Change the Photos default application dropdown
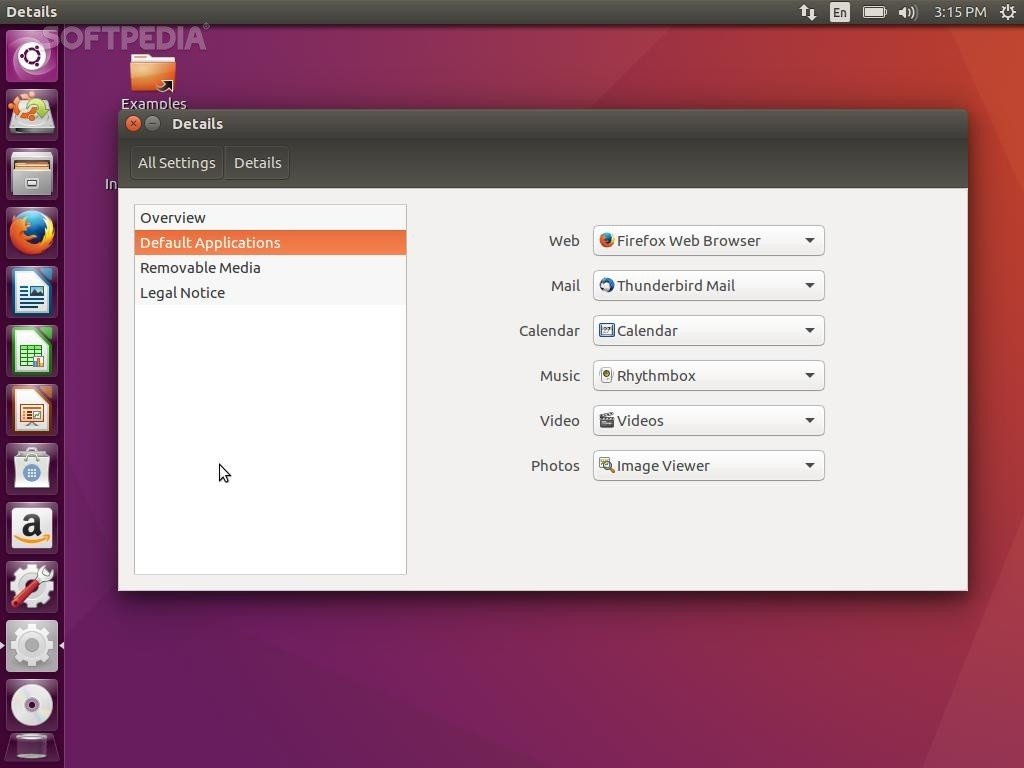This screenshot has height=768, width=1024. click(x=708, y=466)
